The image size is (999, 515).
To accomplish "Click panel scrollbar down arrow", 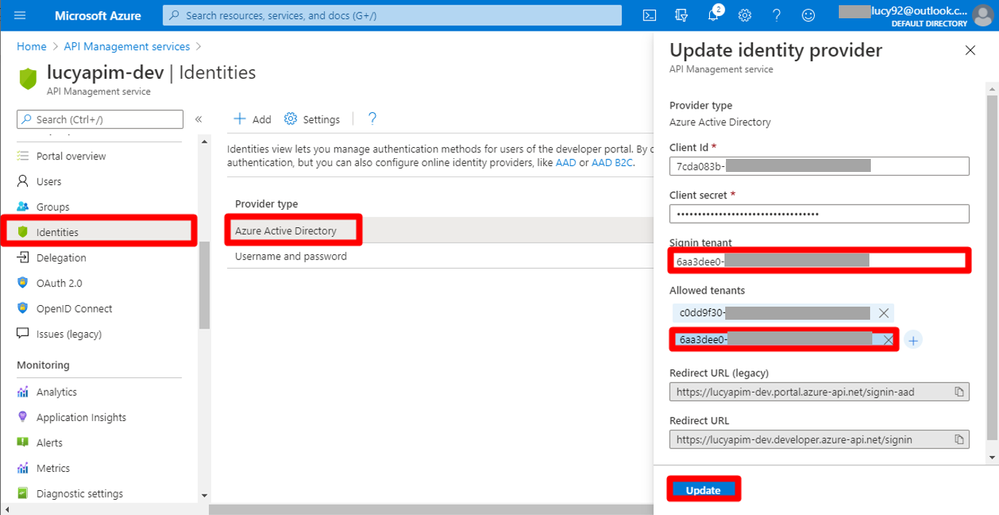I will 991,458.
